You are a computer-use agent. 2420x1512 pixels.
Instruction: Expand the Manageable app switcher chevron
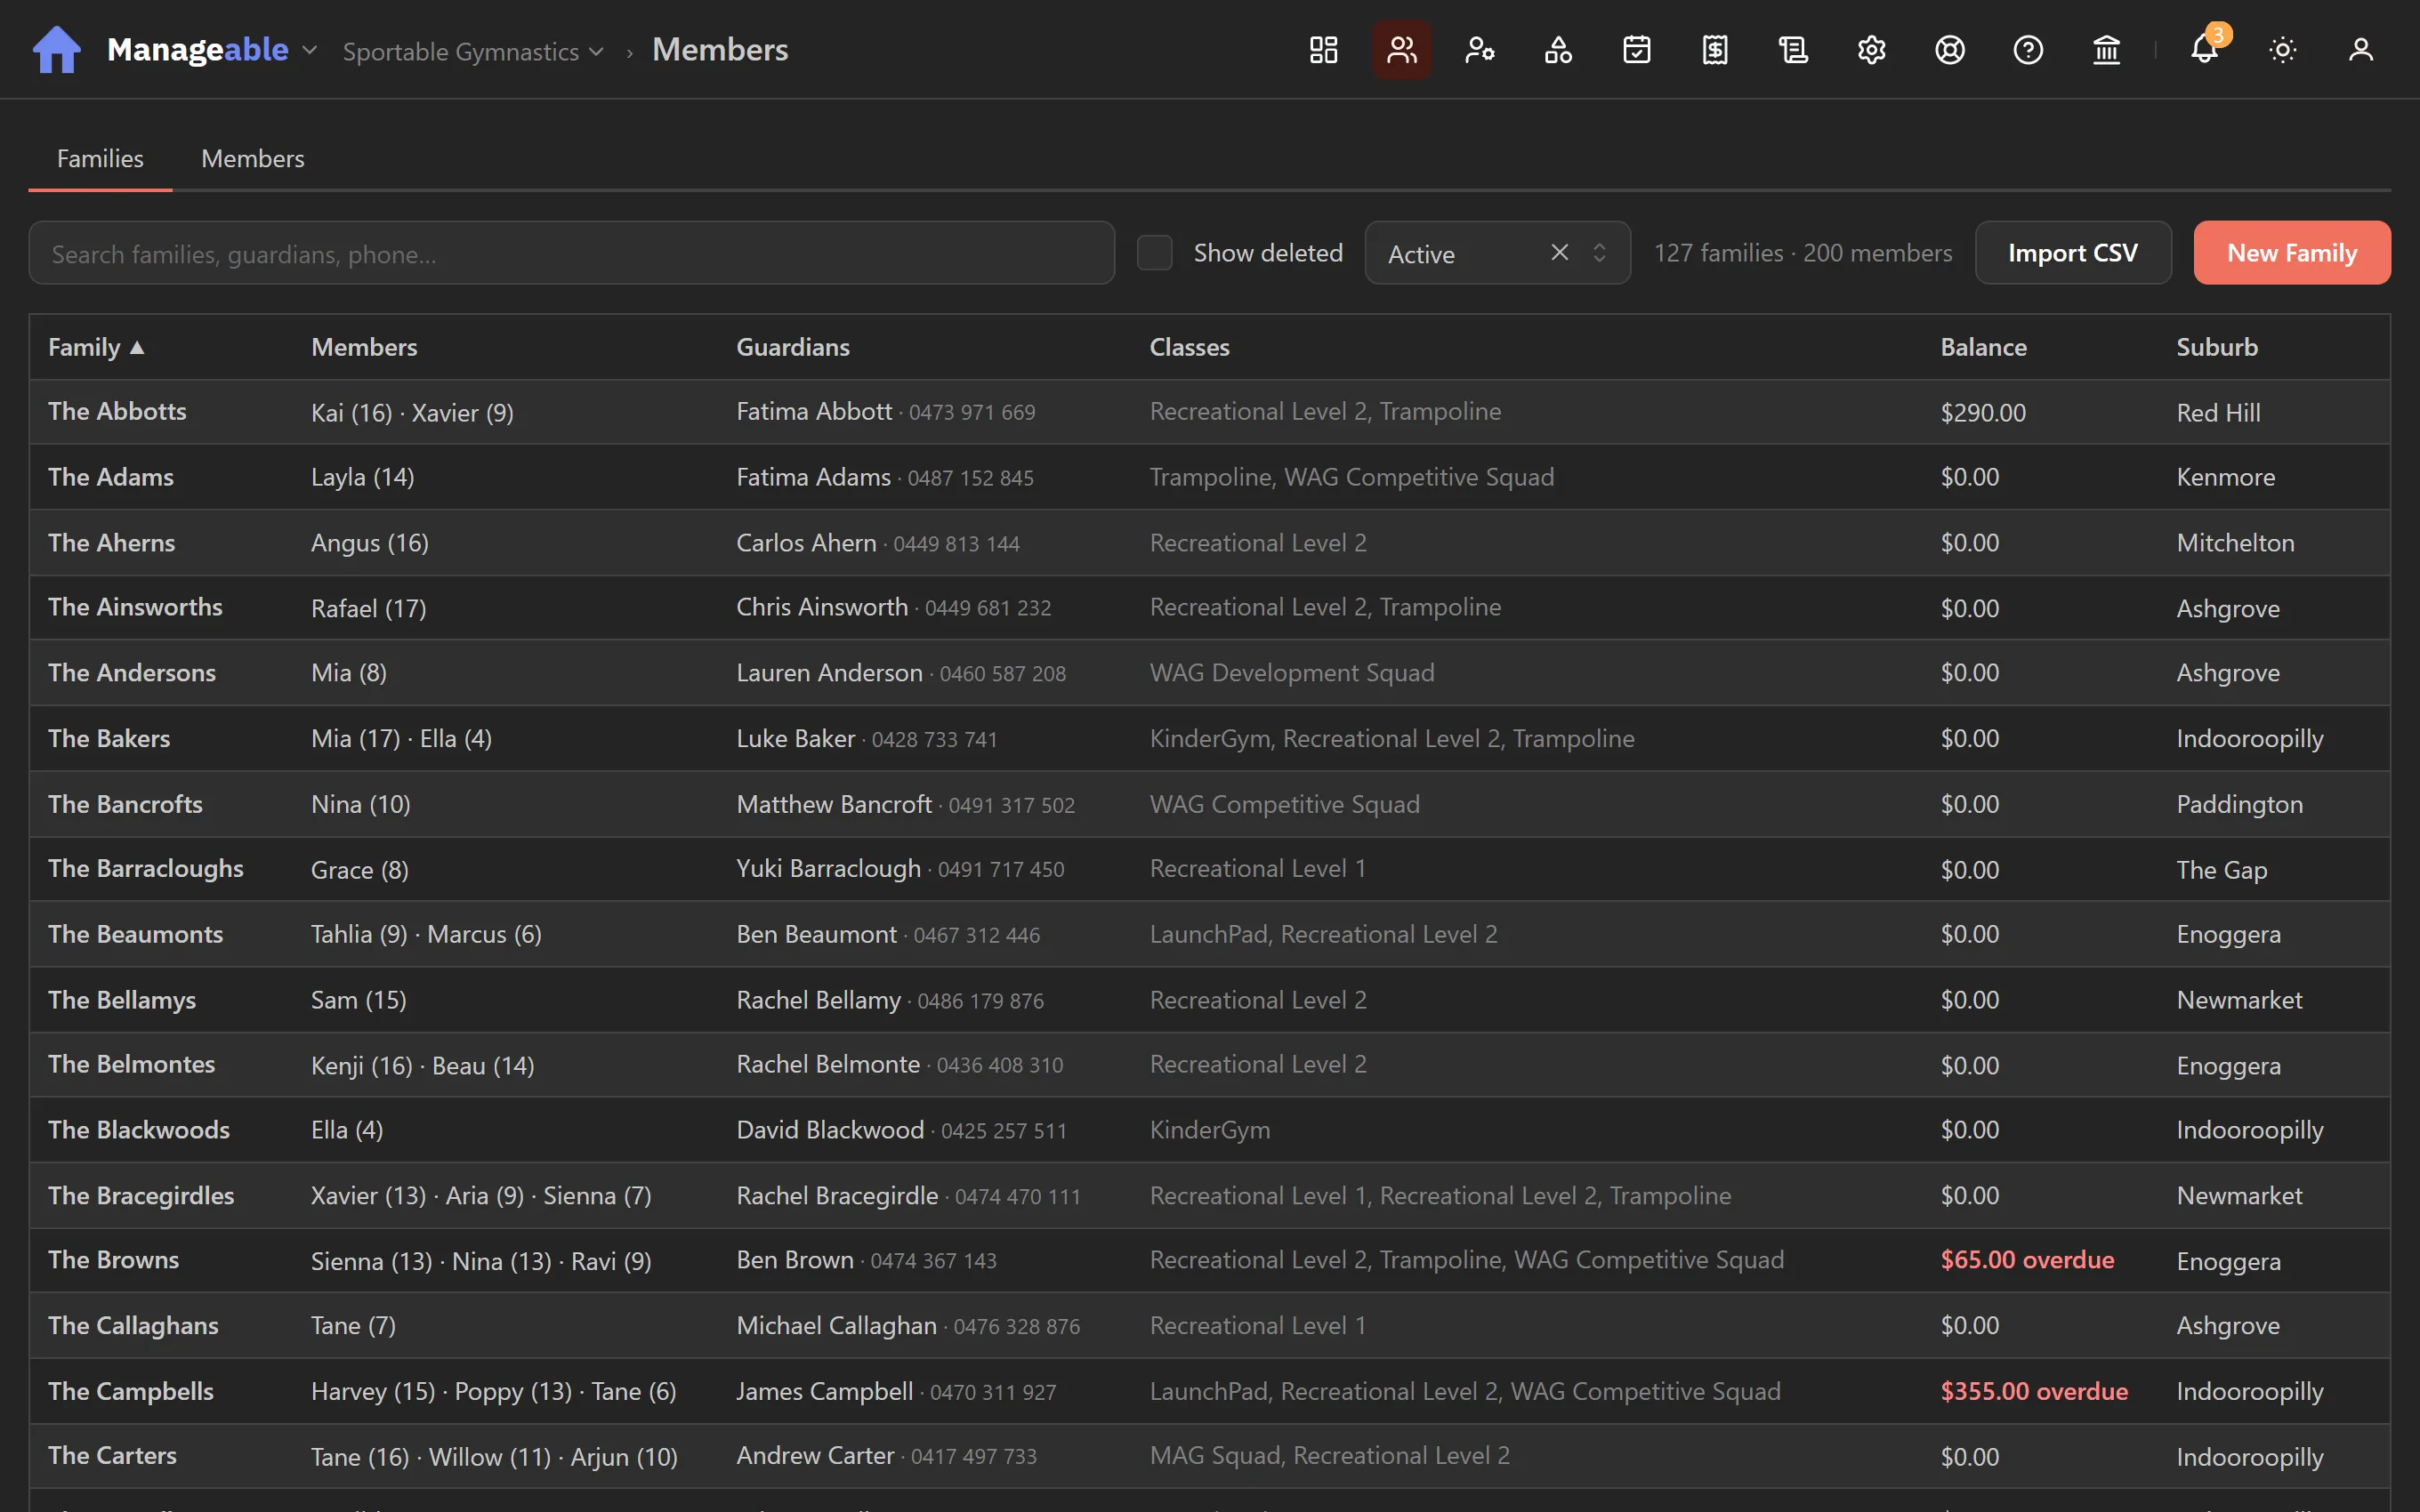tap(310, 50)
